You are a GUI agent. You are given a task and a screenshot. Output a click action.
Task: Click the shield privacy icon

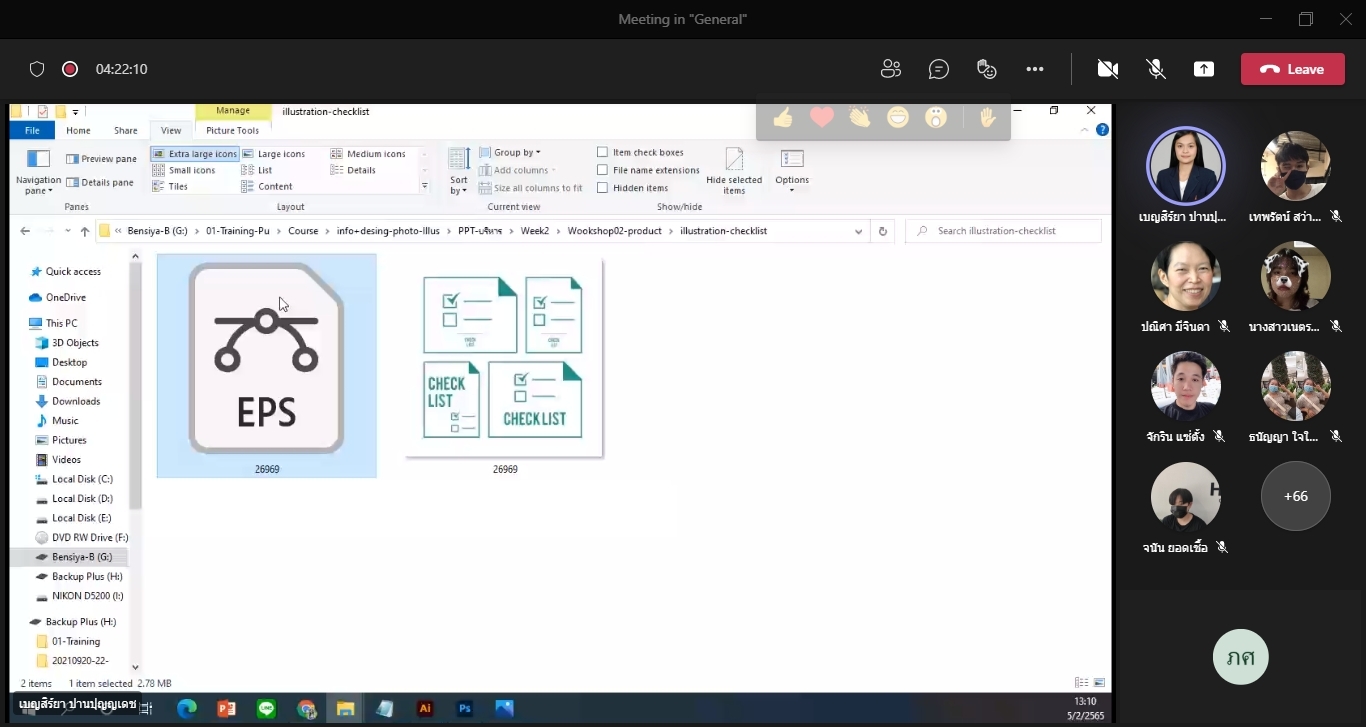coord(37,69)
